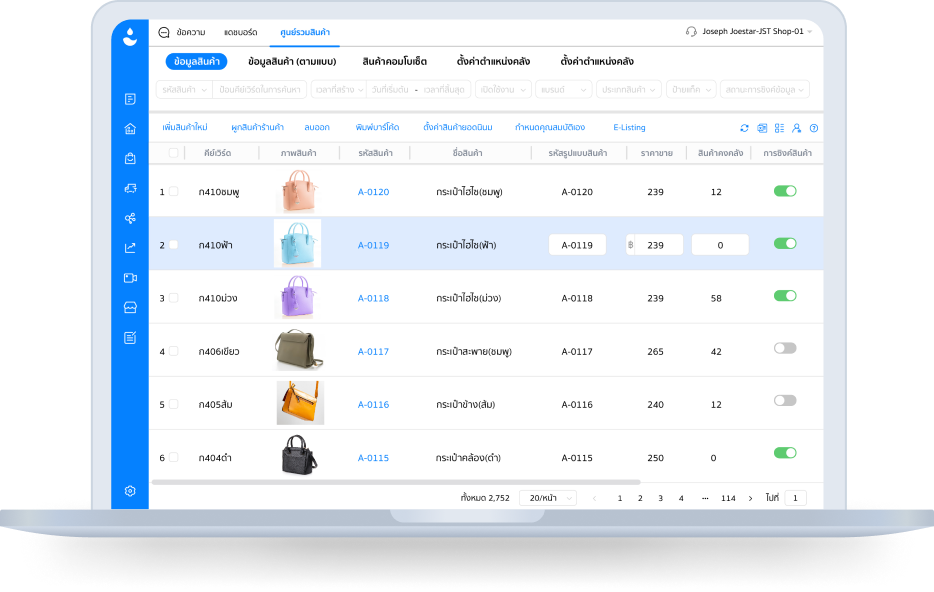Viewport: 934px width, 592px height.
Task: Click the chat bubble message icon
Action: click(x=164, y=32)
